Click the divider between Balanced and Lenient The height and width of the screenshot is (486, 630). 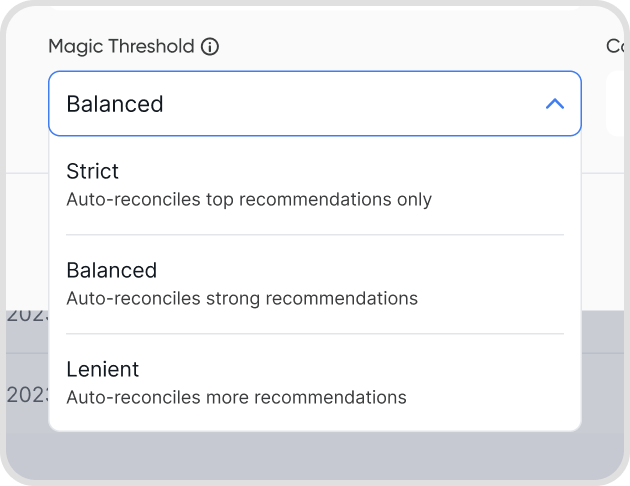pyautogui.click(x=314, y=334)
